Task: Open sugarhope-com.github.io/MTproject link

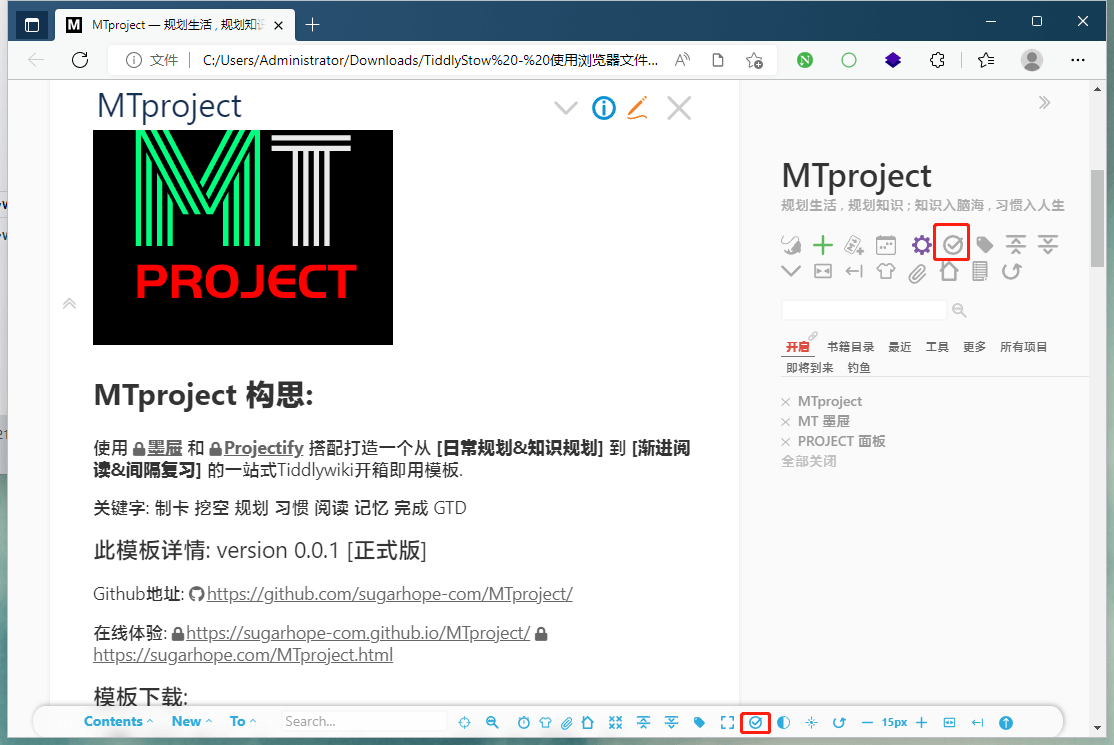Action: (358, 633)
